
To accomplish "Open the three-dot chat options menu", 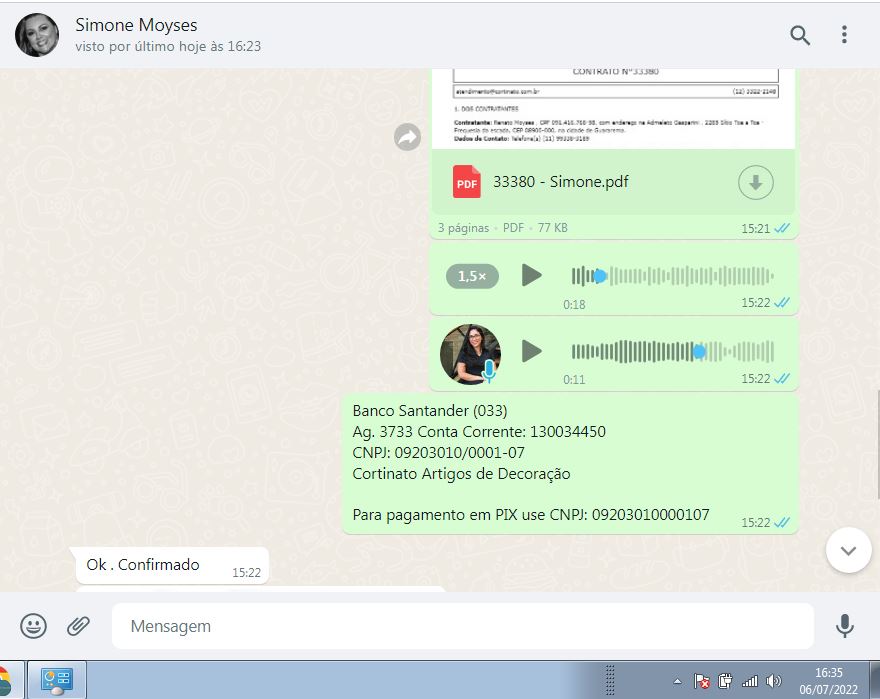I will point(844,35).
